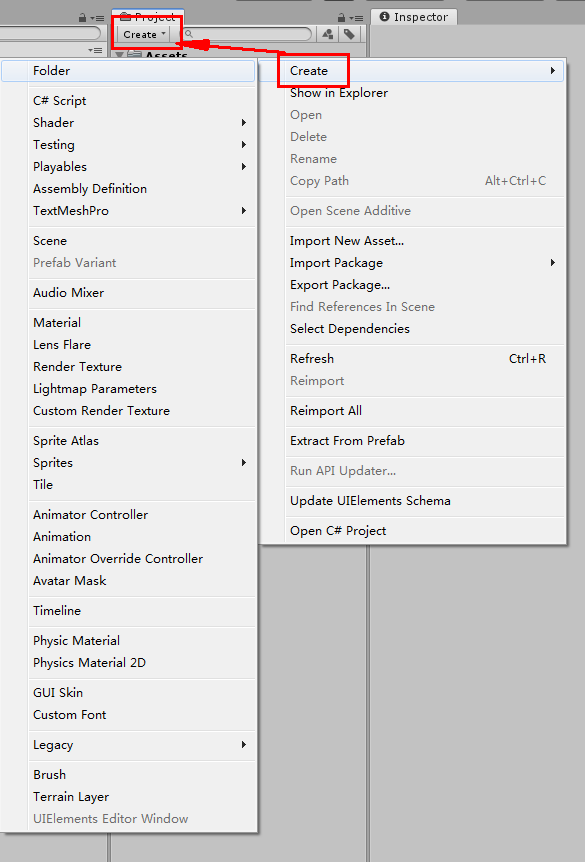Click the Project search field
Screen dimensions: 585x862
click(246, 34)
